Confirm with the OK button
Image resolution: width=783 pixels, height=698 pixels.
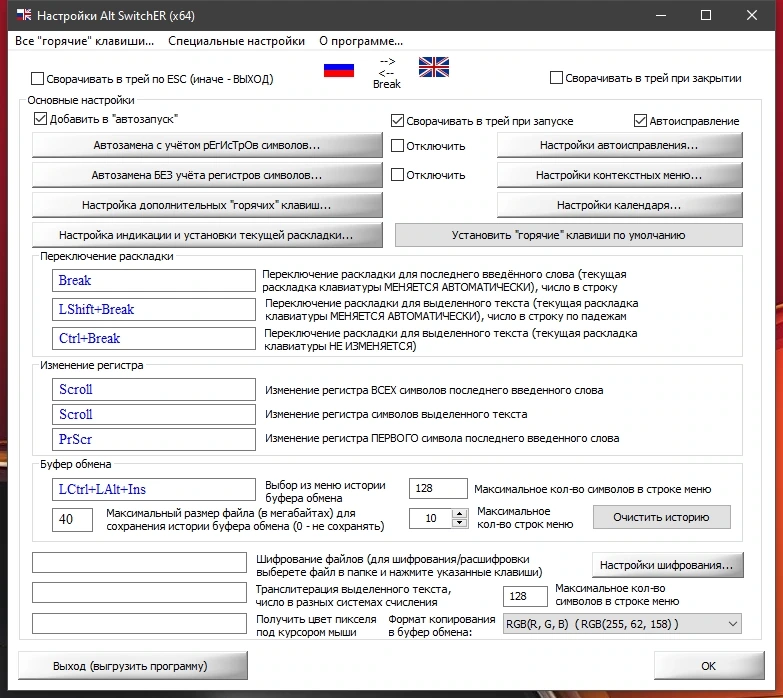[x=709, y=666]
